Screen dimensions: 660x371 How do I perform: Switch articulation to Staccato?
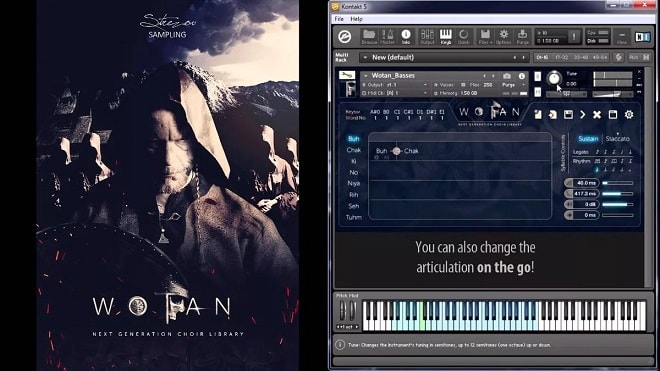click(x=617, y=139)
